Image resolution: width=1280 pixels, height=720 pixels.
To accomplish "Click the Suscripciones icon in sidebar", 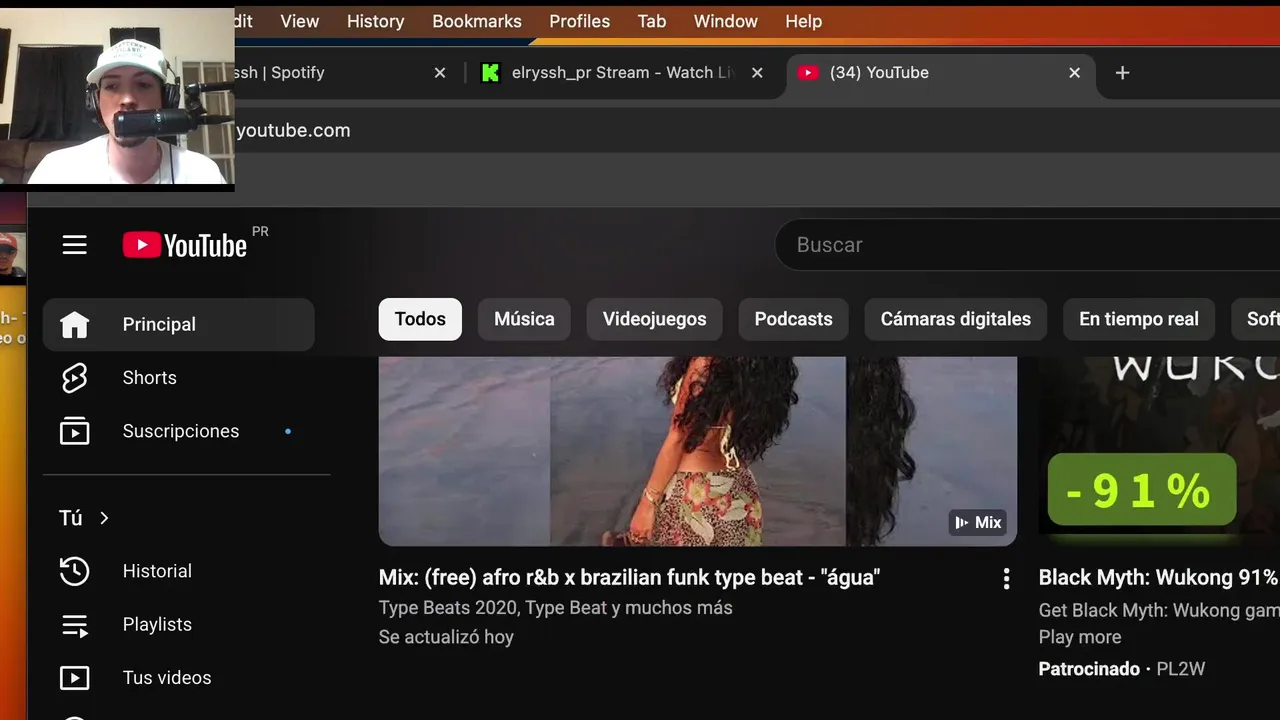I will [75, 431].
